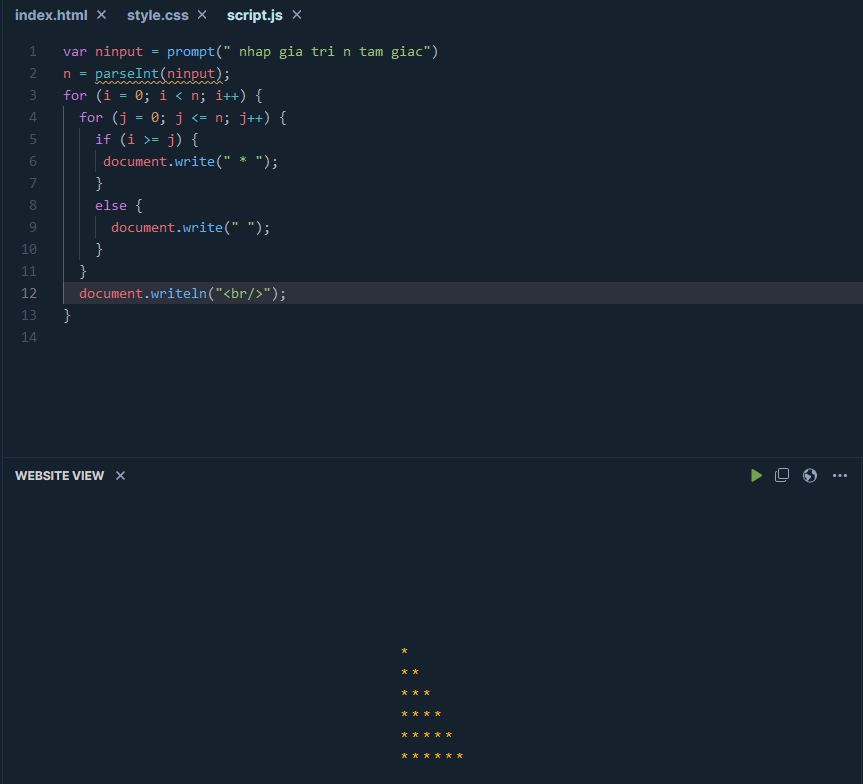Close the script.js tab
Screen dimensions: 863x784
point(297,15)
